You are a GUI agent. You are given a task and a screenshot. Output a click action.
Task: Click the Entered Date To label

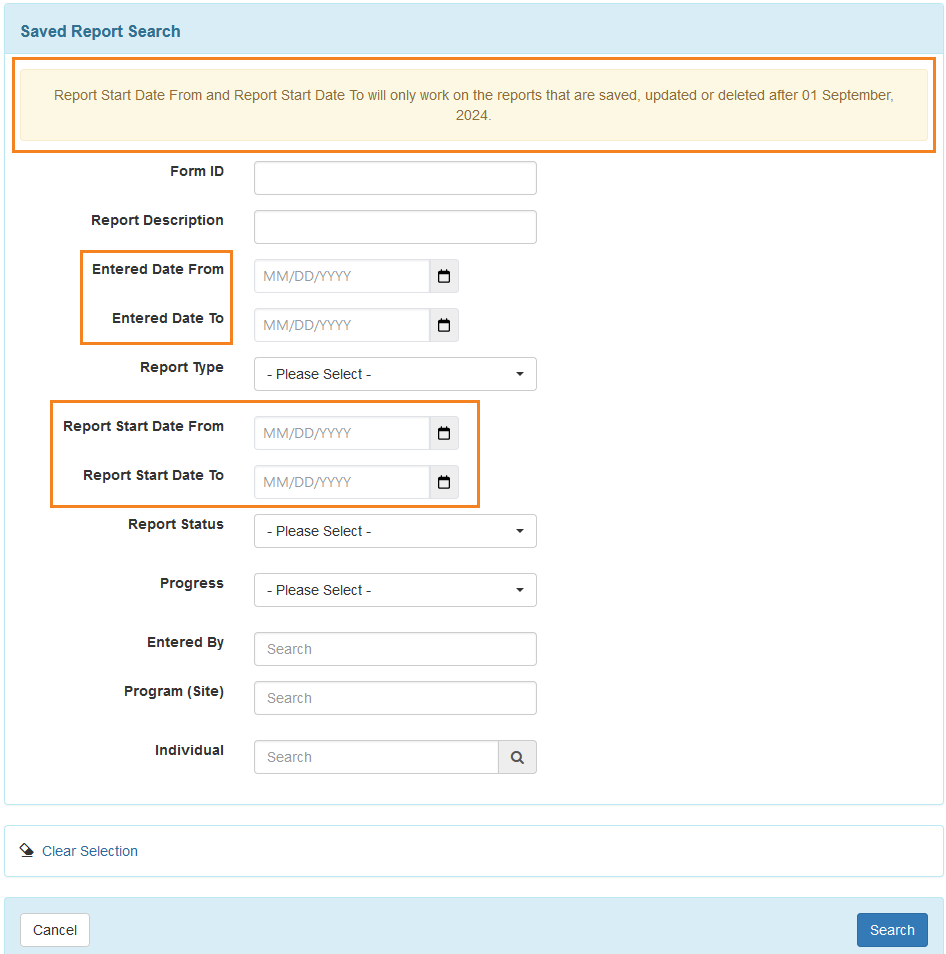click(168, 318)
